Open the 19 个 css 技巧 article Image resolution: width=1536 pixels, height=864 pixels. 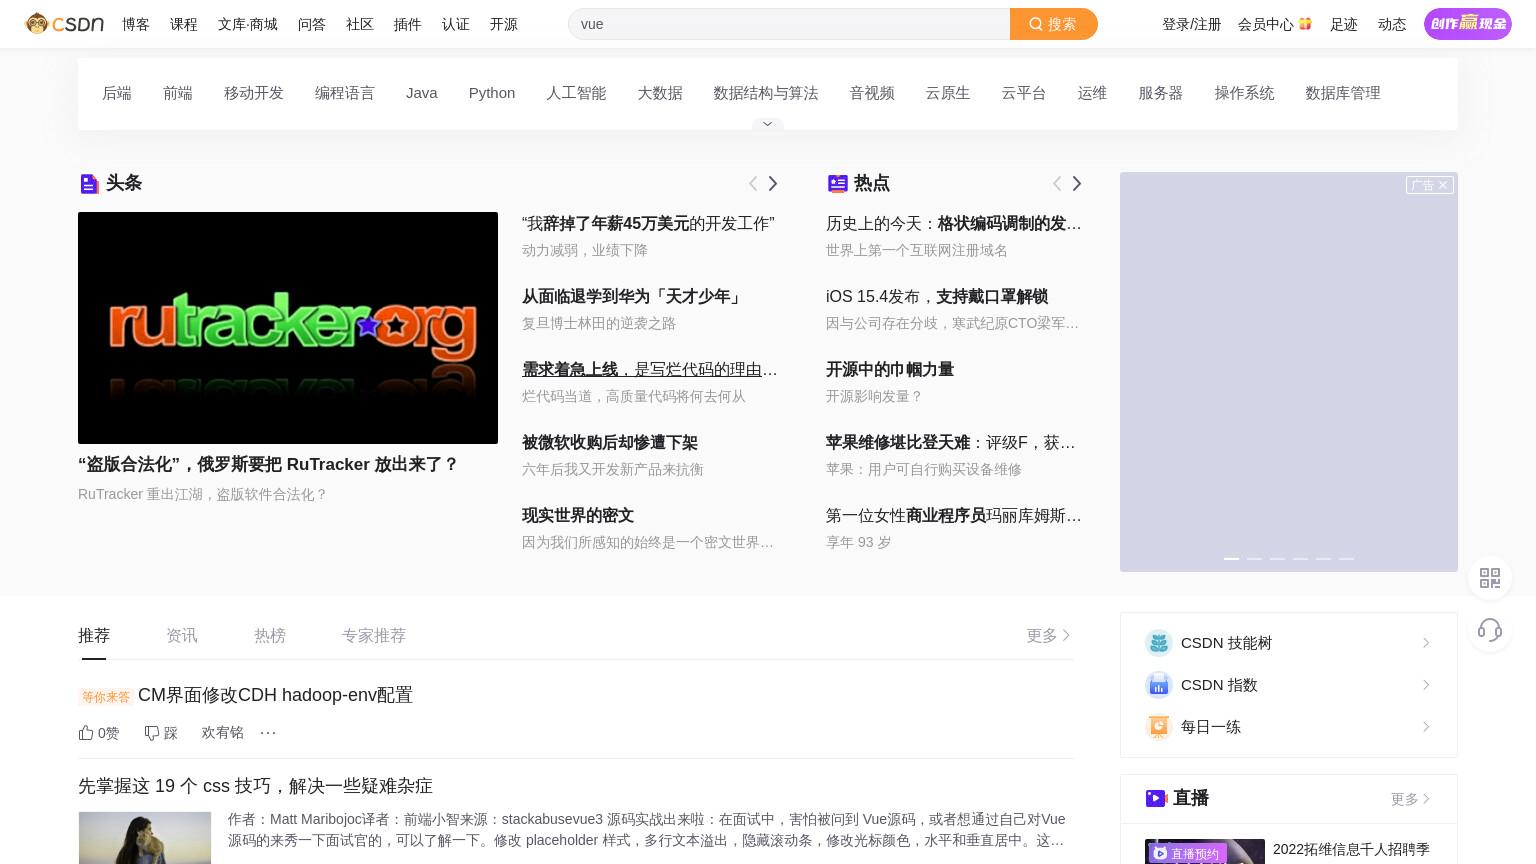pyautogui.click(x=255, y=786)
